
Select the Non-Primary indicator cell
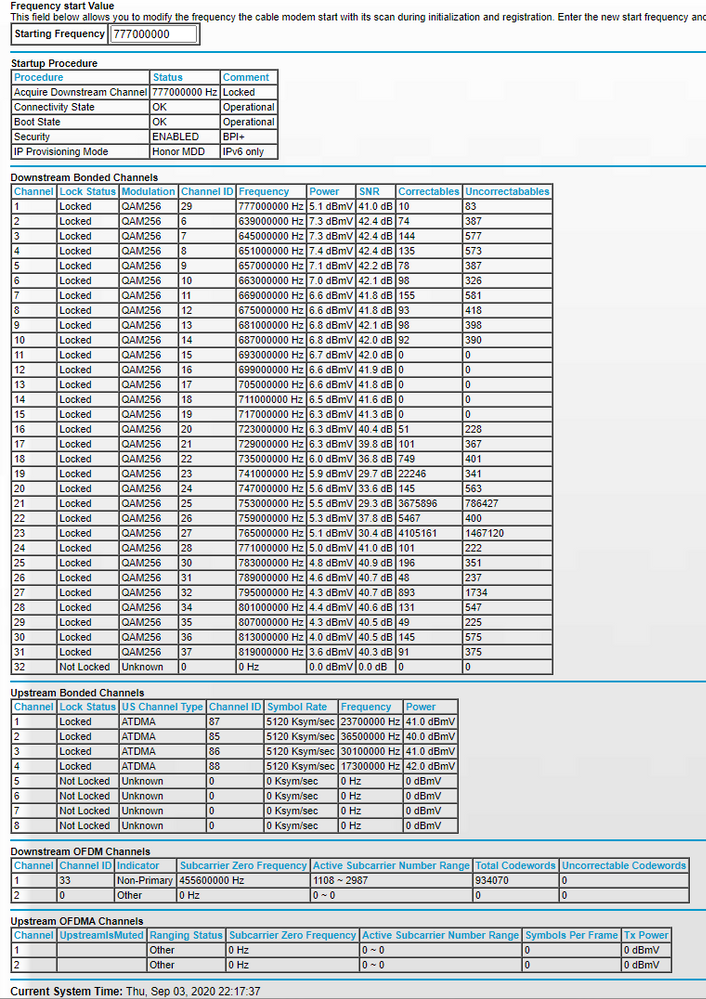145,880
